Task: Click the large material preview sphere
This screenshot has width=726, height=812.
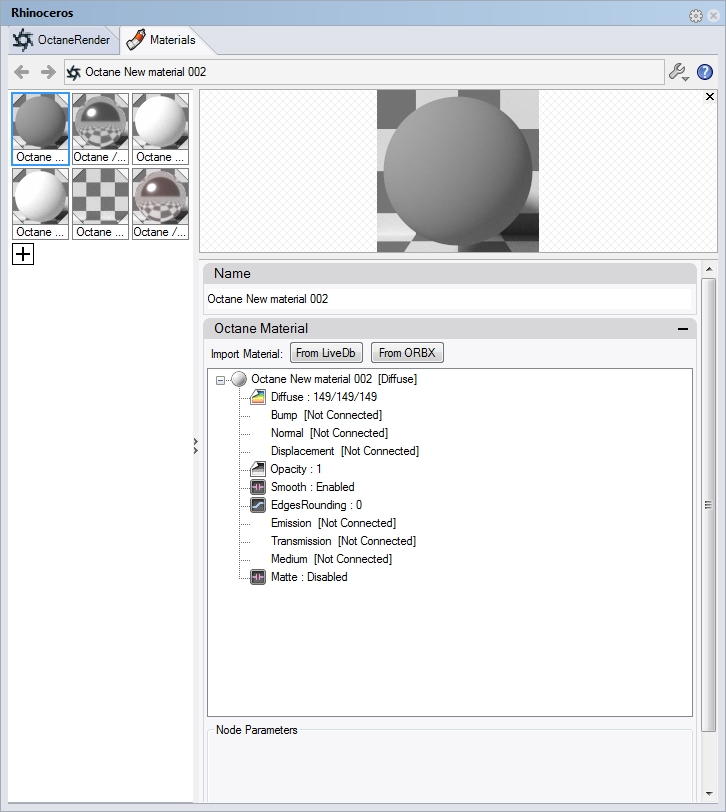Action: pyautogui.click(x=458, y=171)
